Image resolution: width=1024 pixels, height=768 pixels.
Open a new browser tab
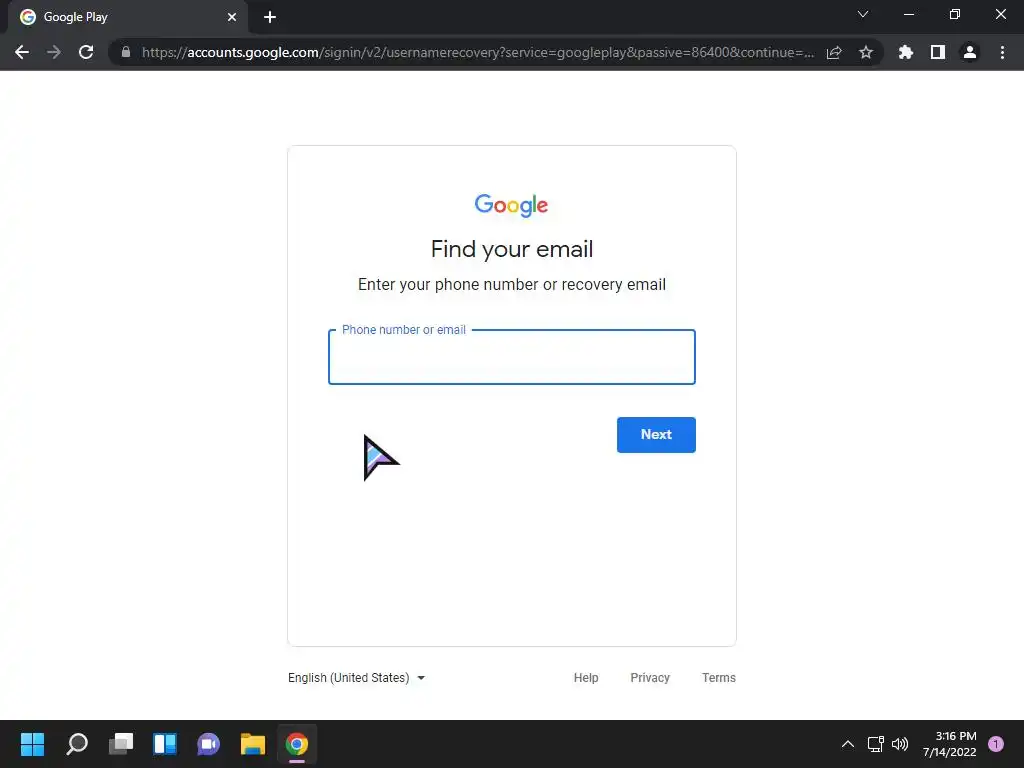coord(270,17)
